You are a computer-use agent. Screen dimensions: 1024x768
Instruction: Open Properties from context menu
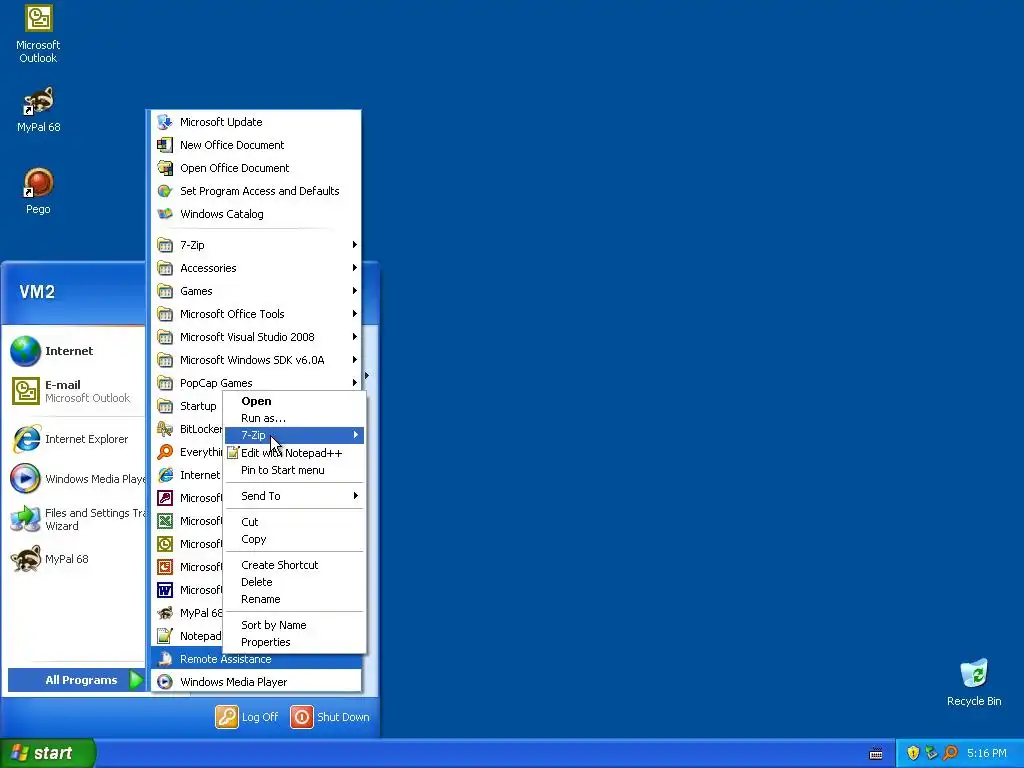[x=295, y=642]
